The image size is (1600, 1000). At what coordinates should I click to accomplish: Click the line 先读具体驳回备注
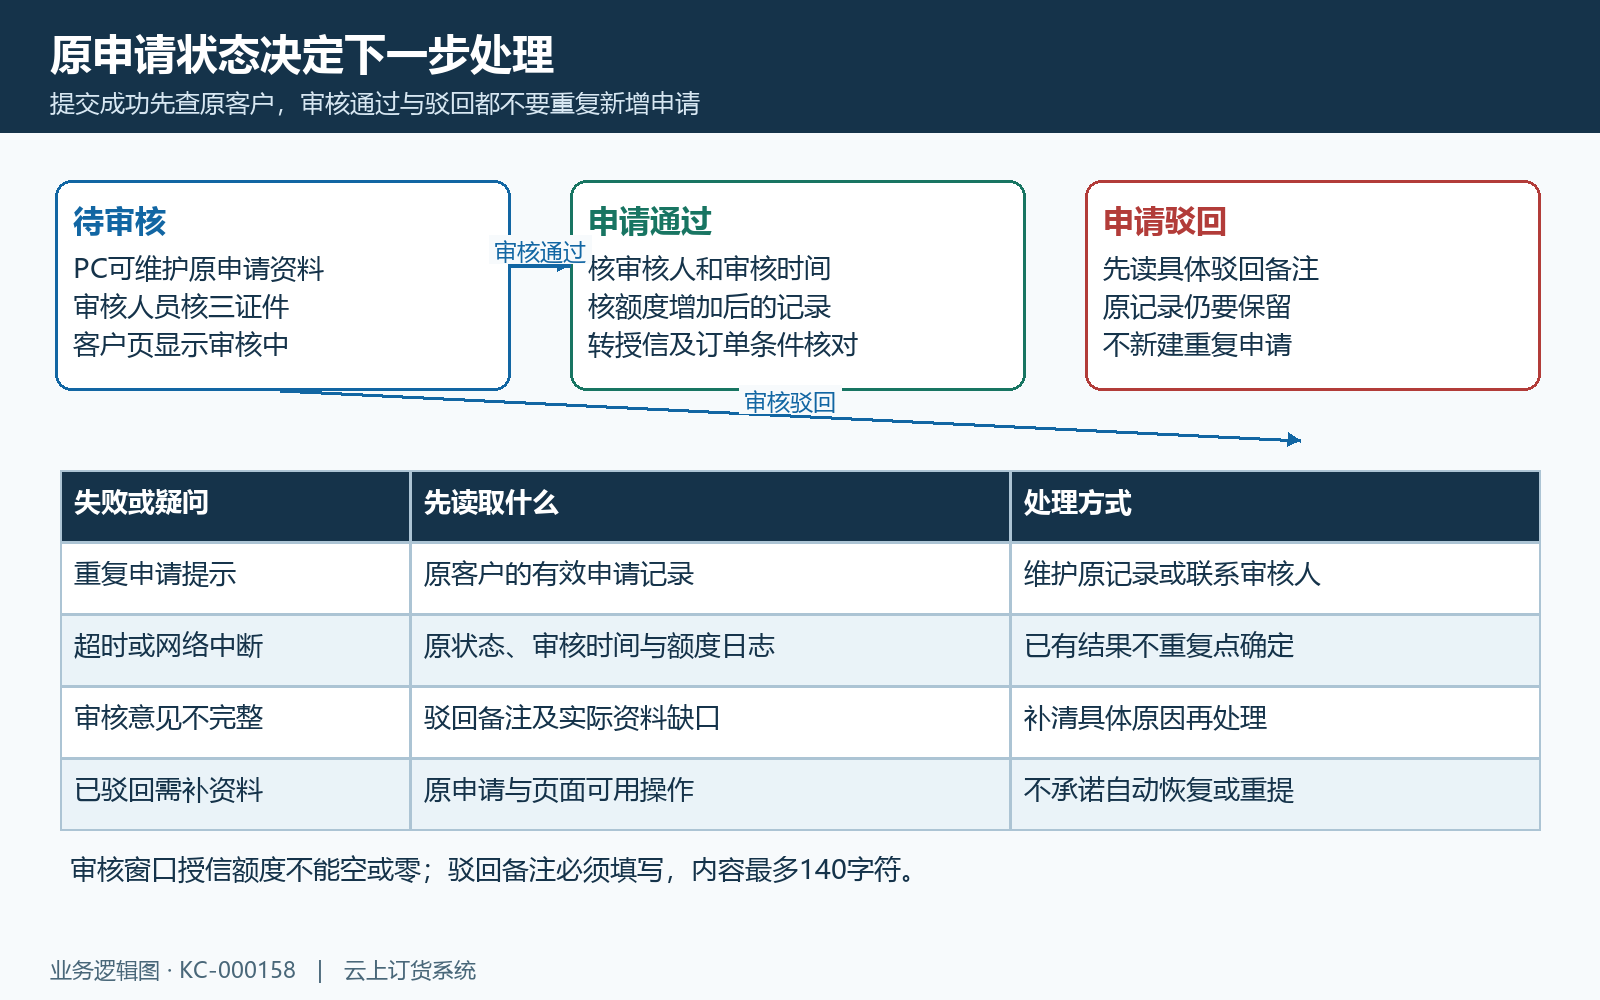[x=1210, y=269]
